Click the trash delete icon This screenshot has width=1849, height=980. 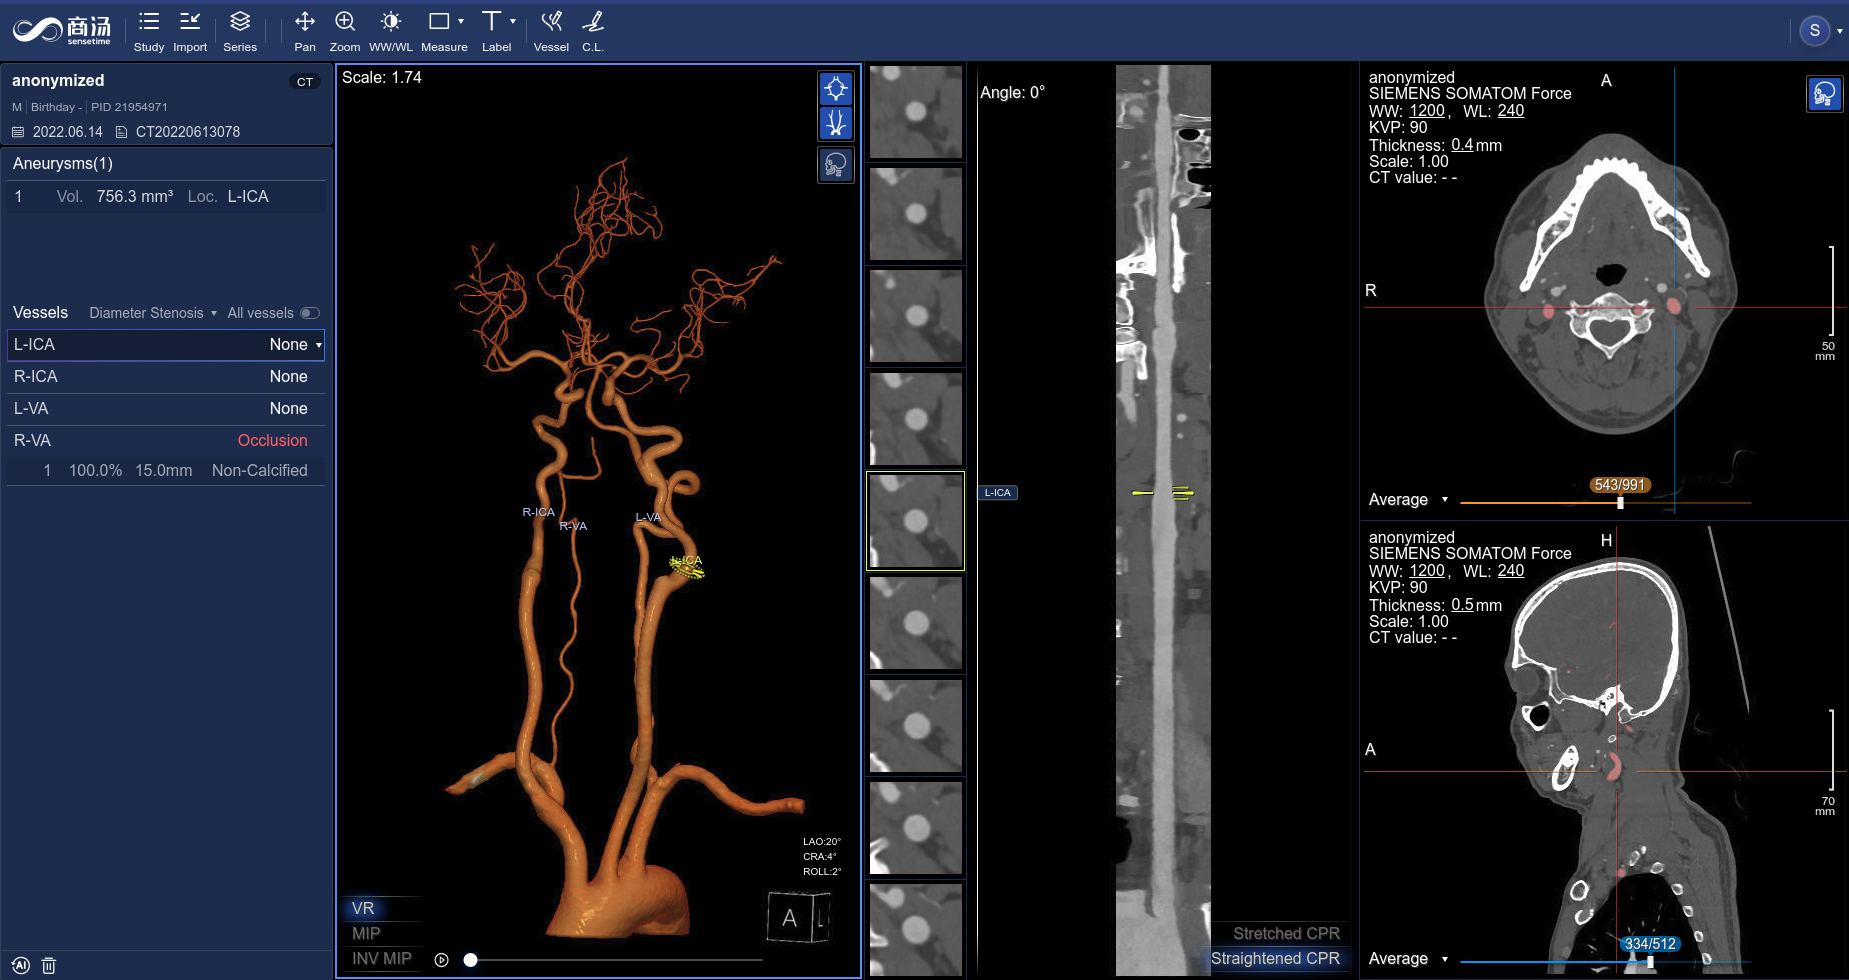coord(49,965)
